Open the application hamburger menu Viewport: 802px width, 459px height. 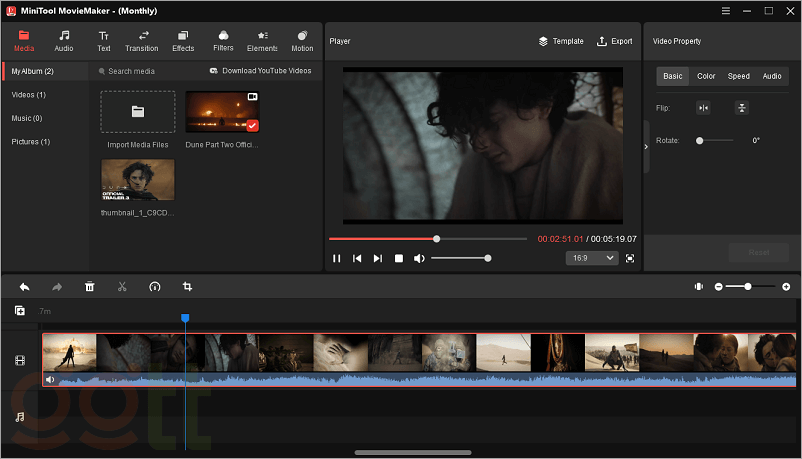pos(724,10)
